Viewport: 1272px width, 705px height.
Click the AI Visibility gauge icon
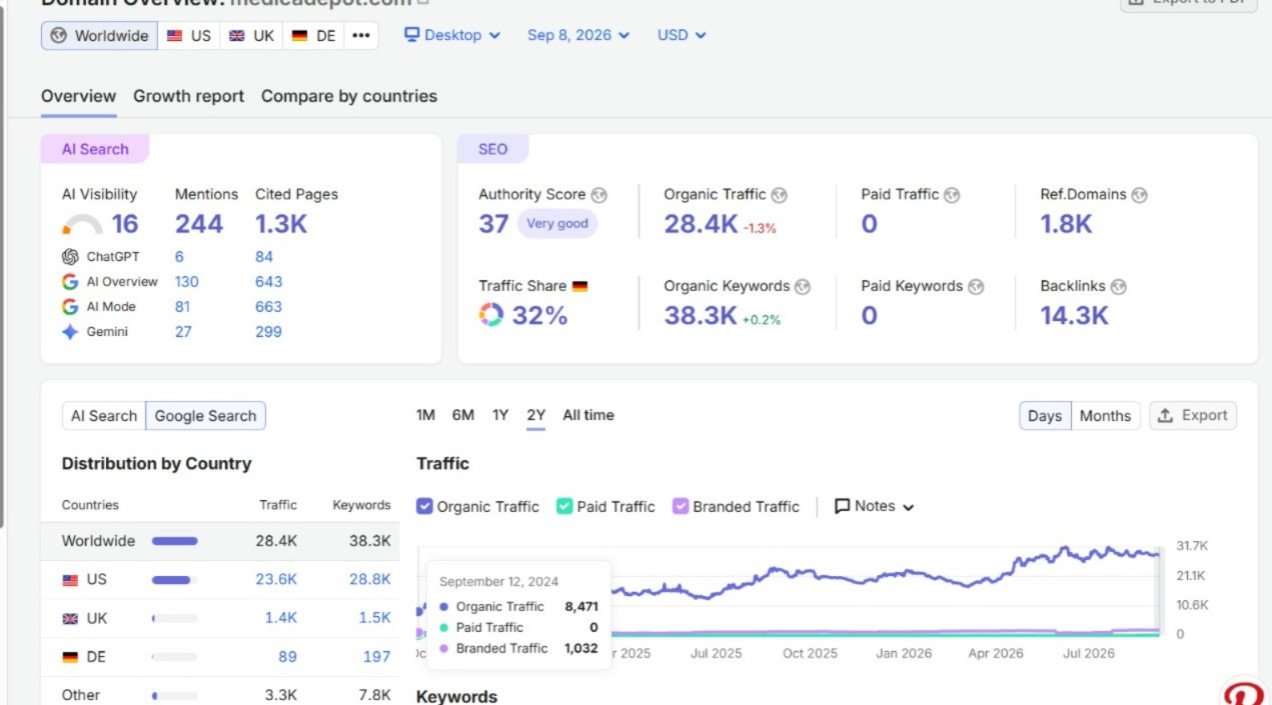82,225
